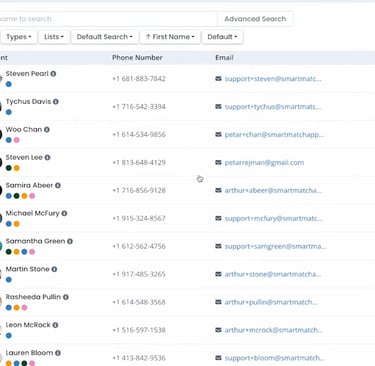Open email link support+tychus@smartmatc...
Viewport: 375px width, 366px height.
[273, 107]
